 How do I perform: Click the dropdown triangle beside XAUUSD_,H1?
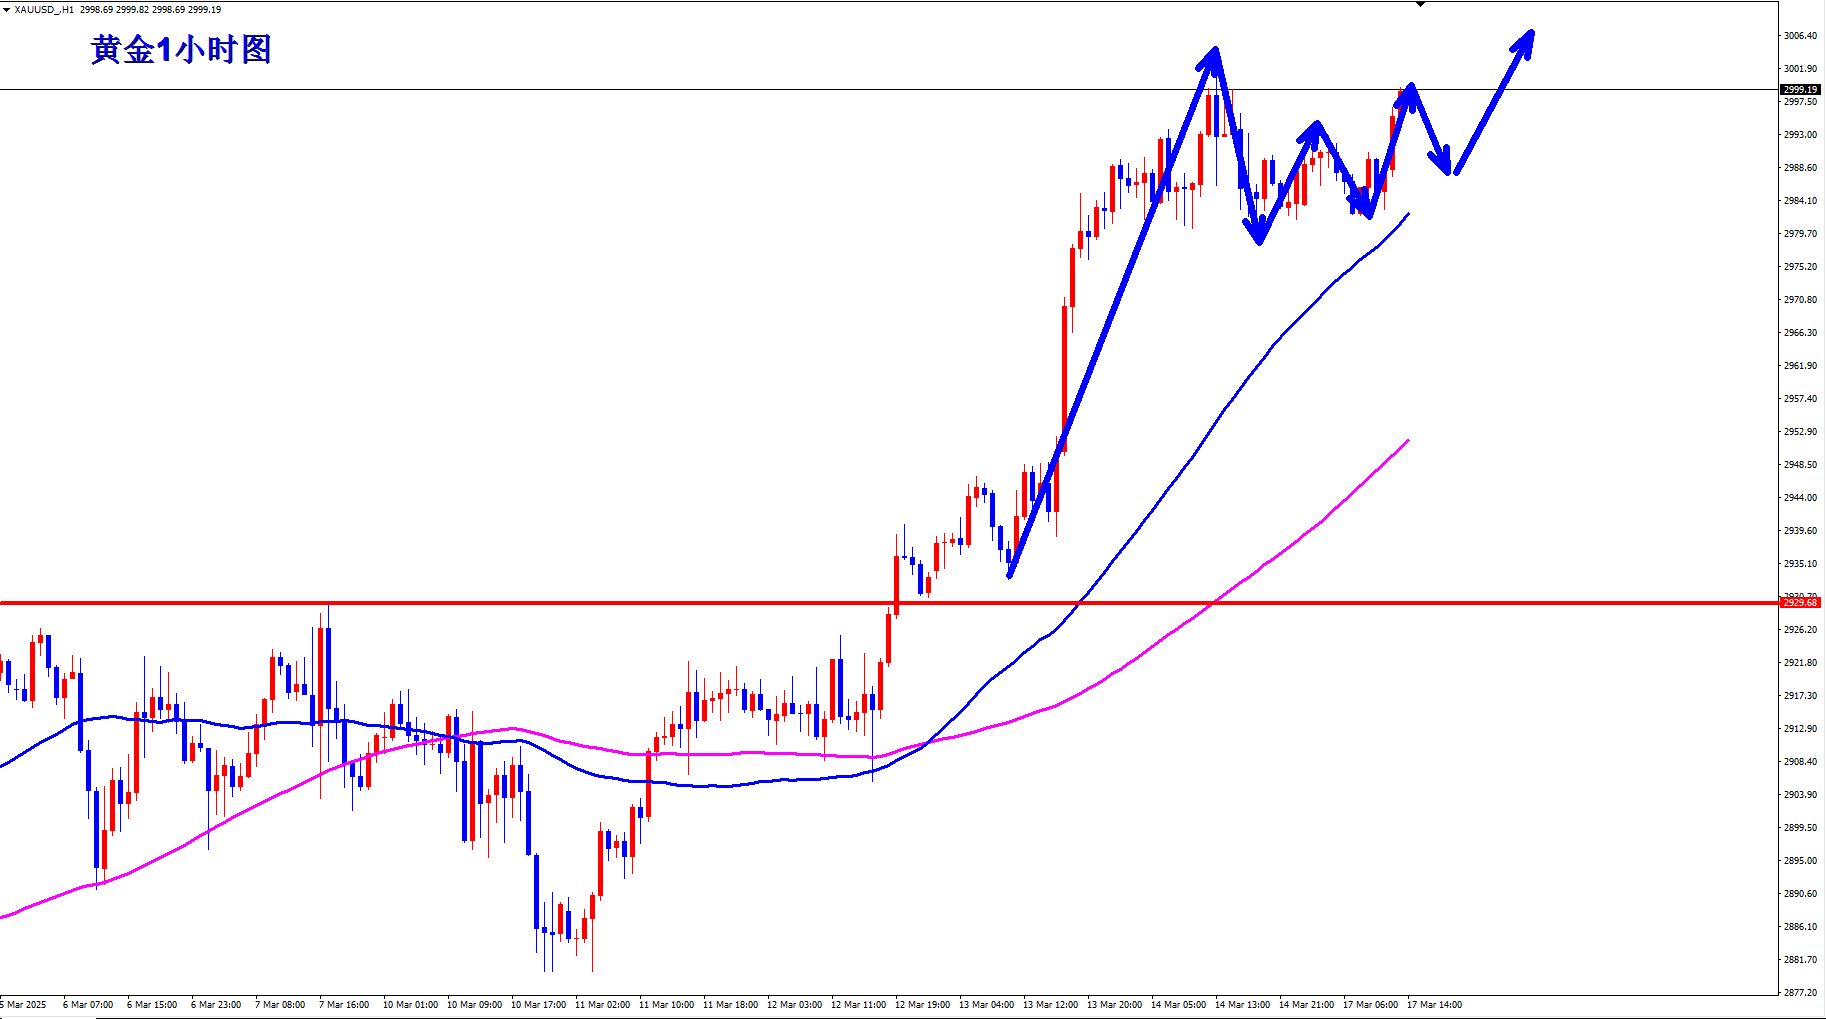click(x=6, y=9)
